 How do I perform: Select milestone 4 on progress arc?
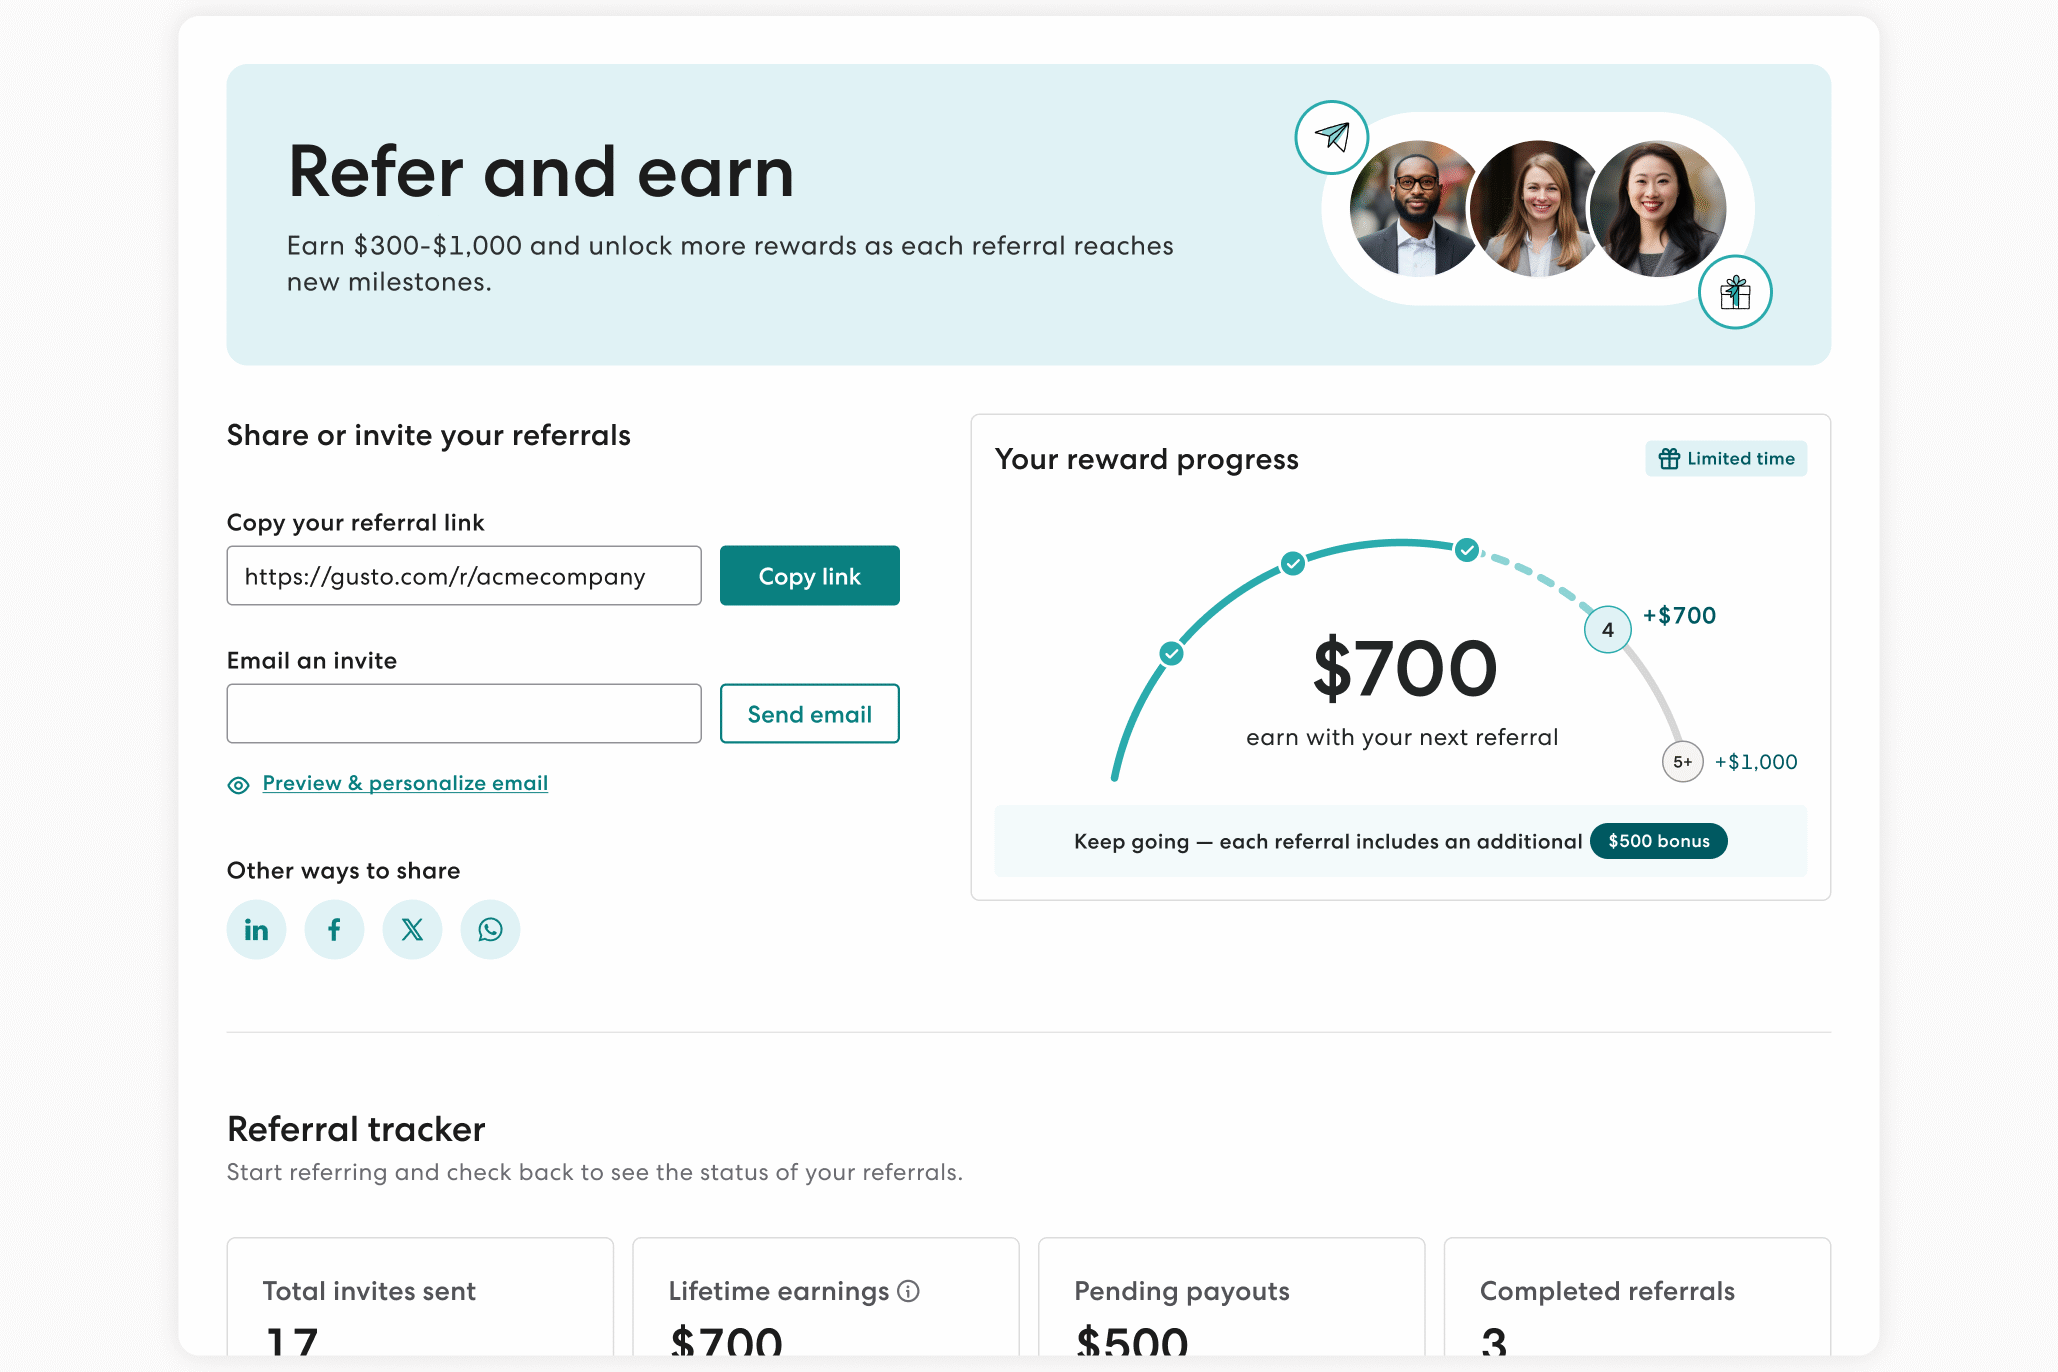1607,630
